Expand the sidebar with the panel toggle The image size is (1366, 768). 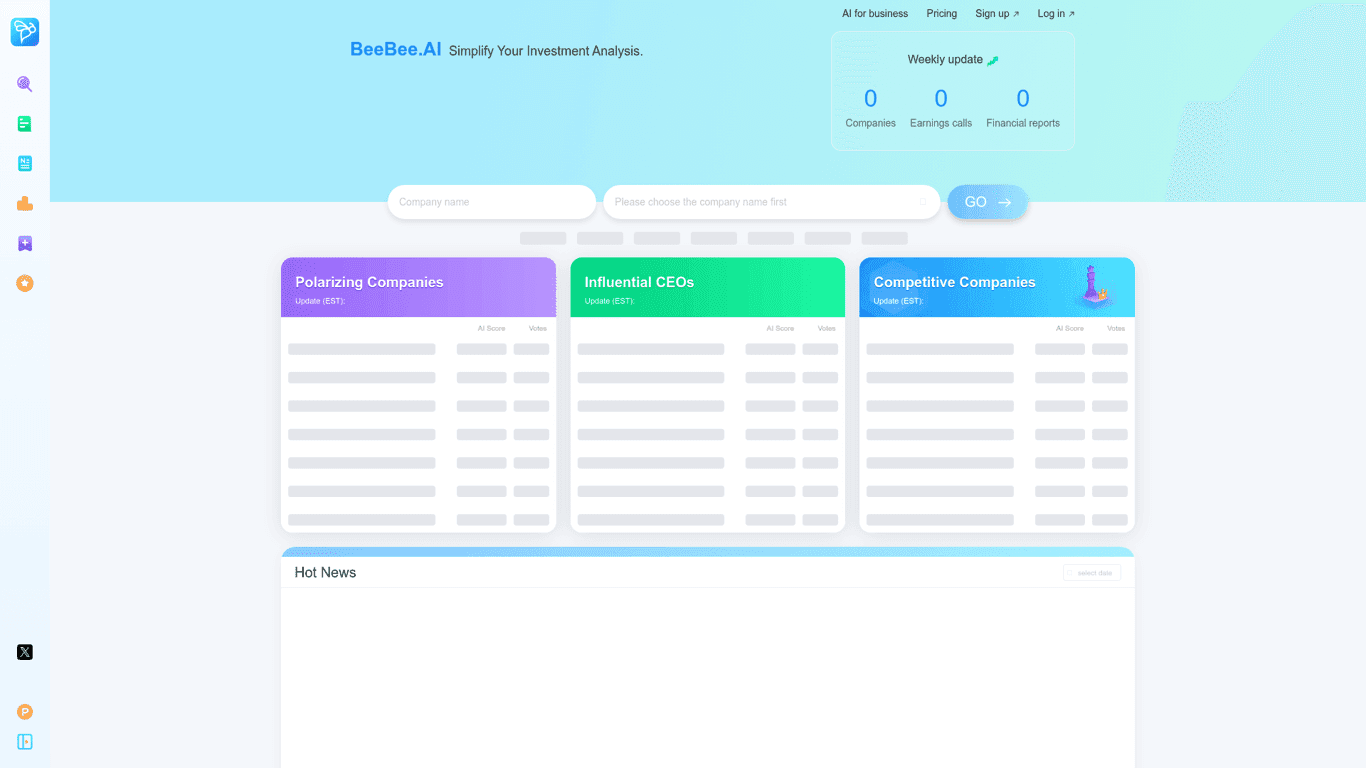[25, 742]
